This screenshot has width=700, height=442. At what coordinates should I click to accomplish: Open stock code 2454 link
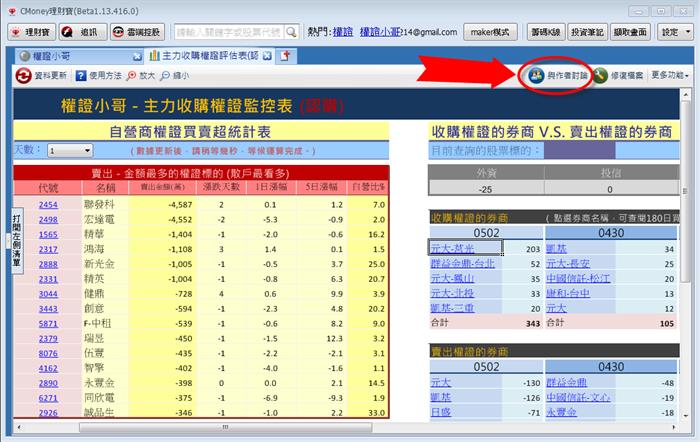click(x=48, y=204)
